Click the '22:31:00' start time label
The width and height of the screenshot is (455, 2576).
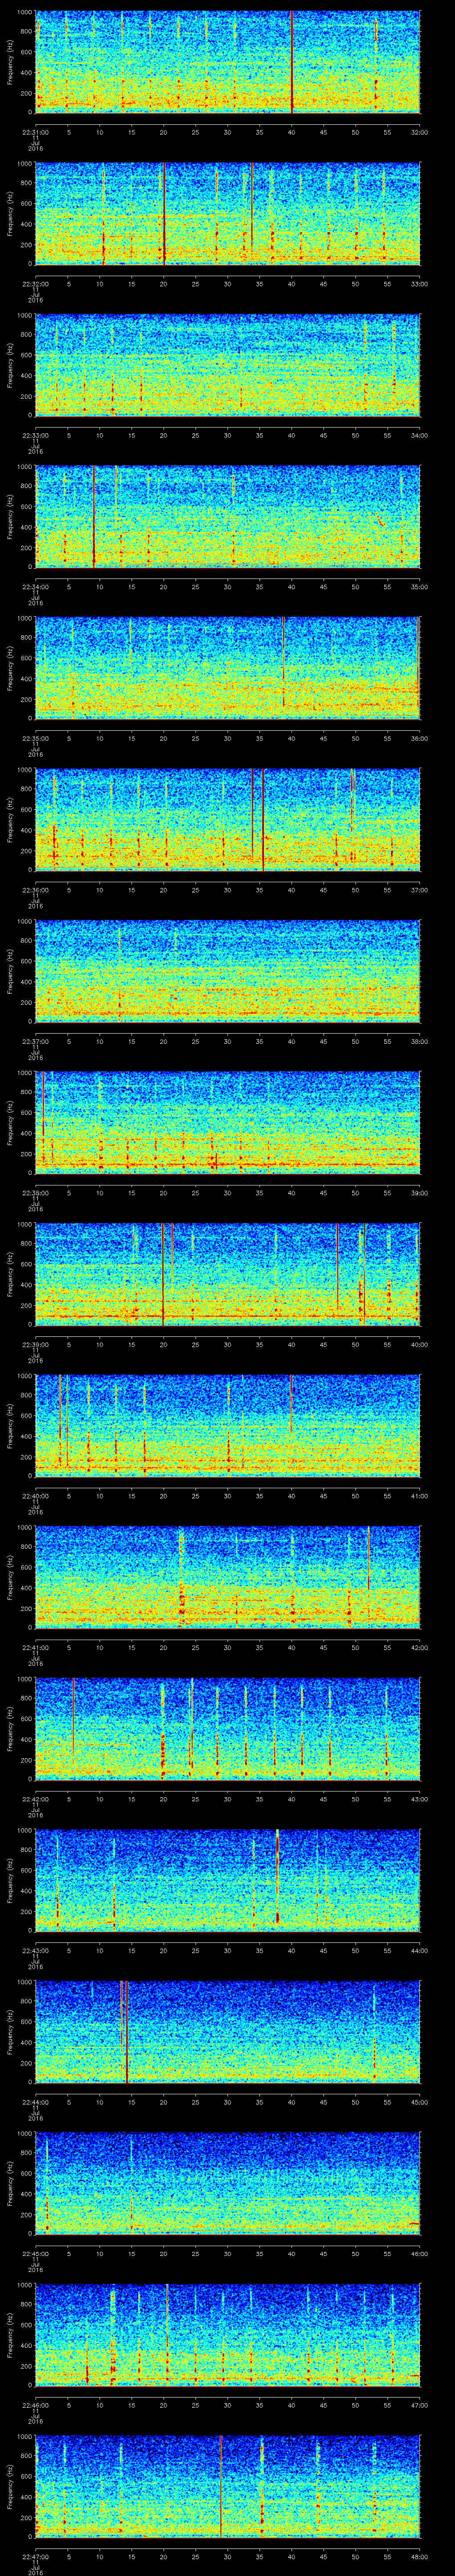coord(36,132)
